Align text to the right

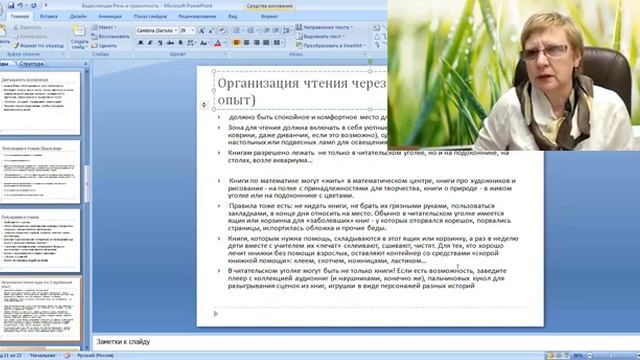point(256,43)
